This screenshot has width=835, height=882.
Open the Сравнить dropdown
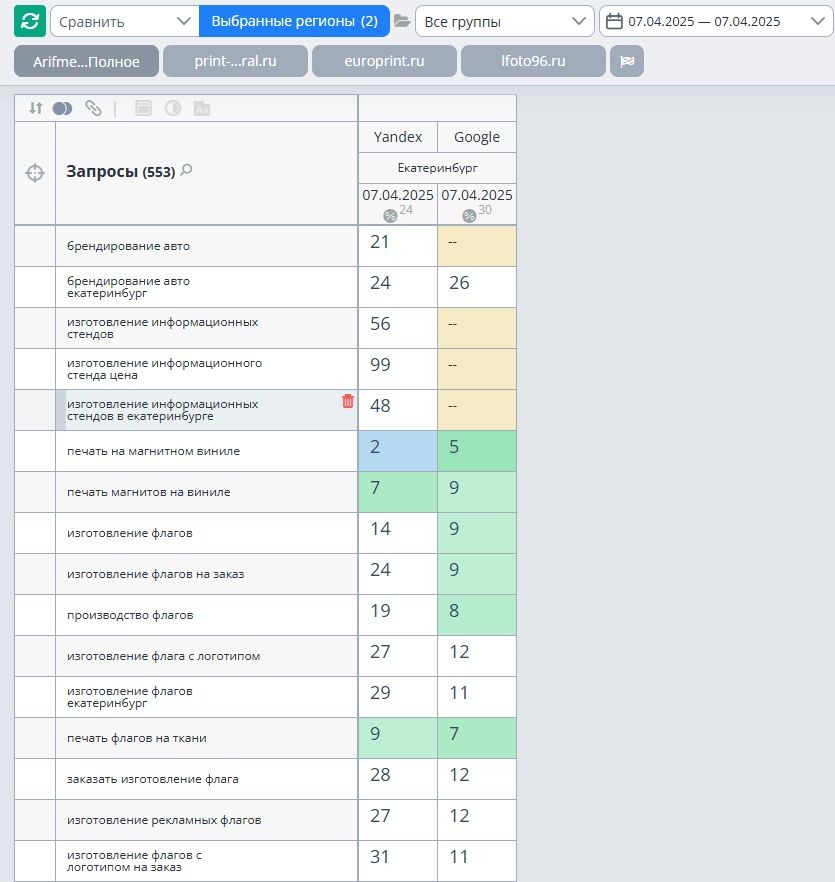(124, 21)
